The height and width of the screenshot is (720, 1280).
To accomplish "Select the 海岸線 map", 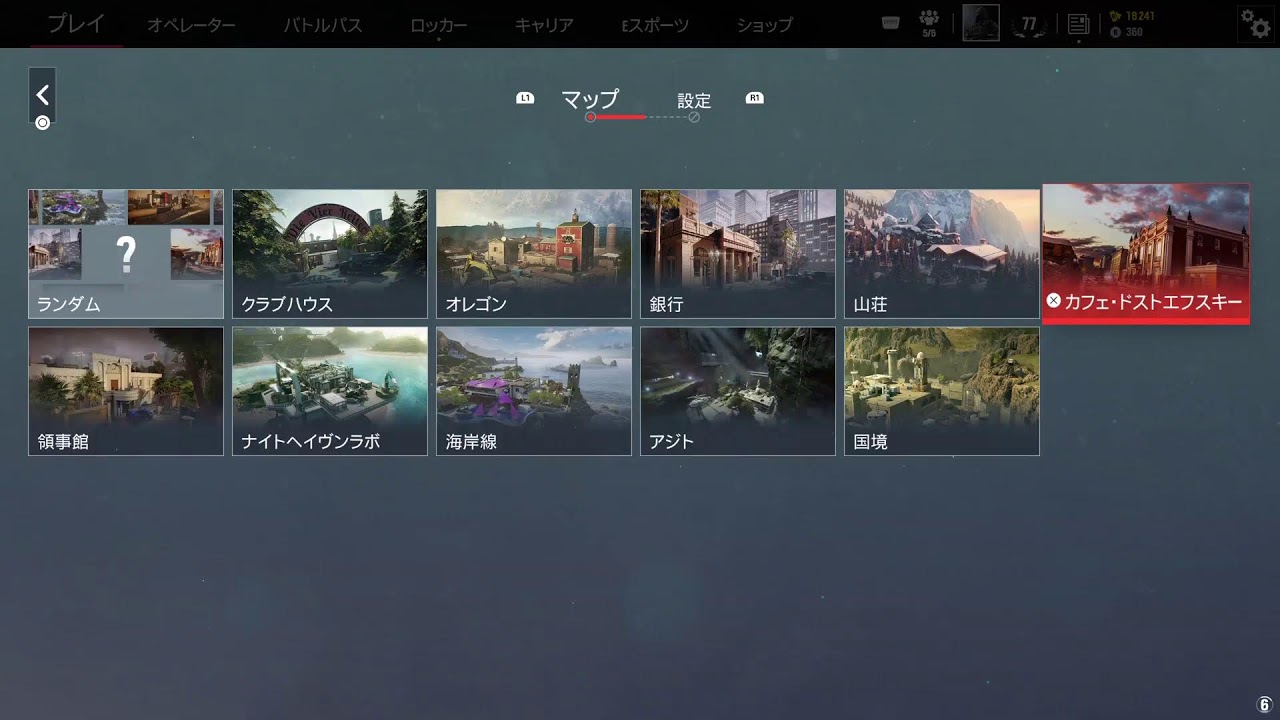I will click(534, 391).
